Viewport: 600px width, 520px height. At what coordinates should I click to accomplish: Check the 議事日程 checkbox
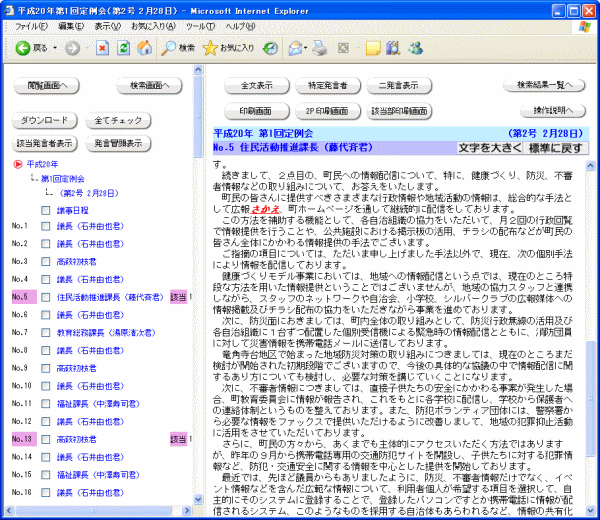pos(46,210)
